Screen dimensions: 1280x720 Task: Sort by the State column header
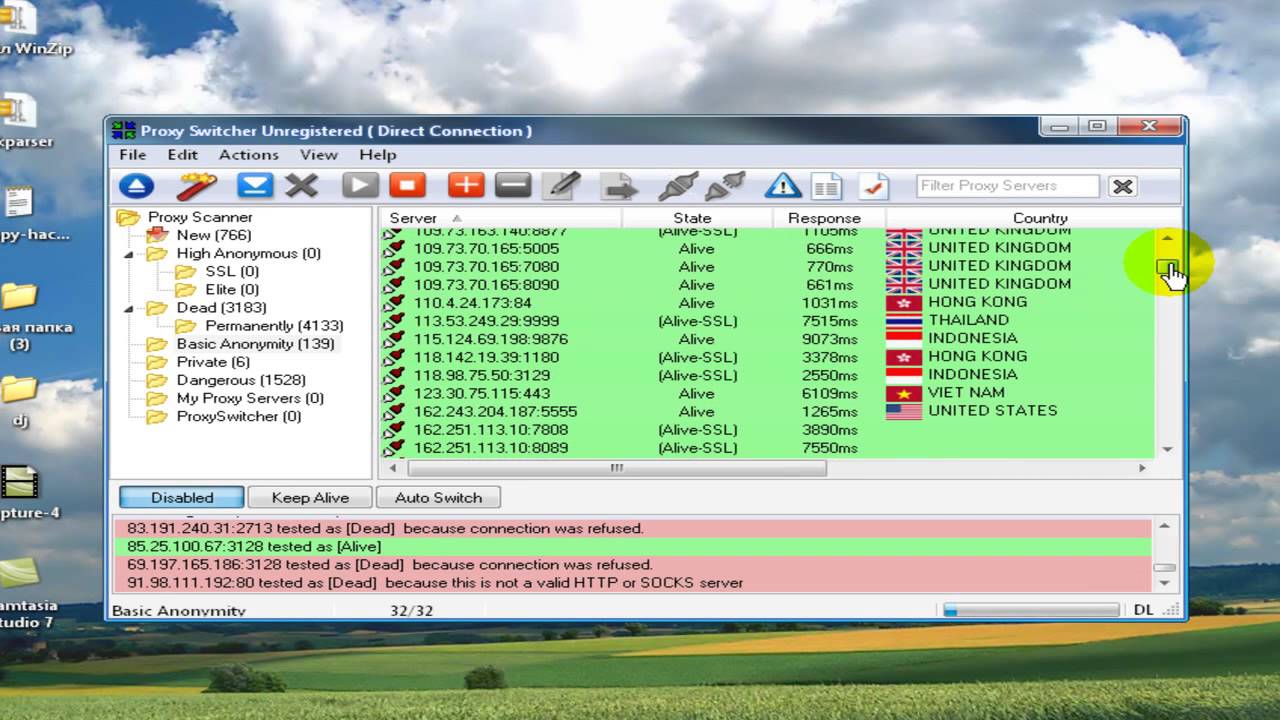click(697, 218)
